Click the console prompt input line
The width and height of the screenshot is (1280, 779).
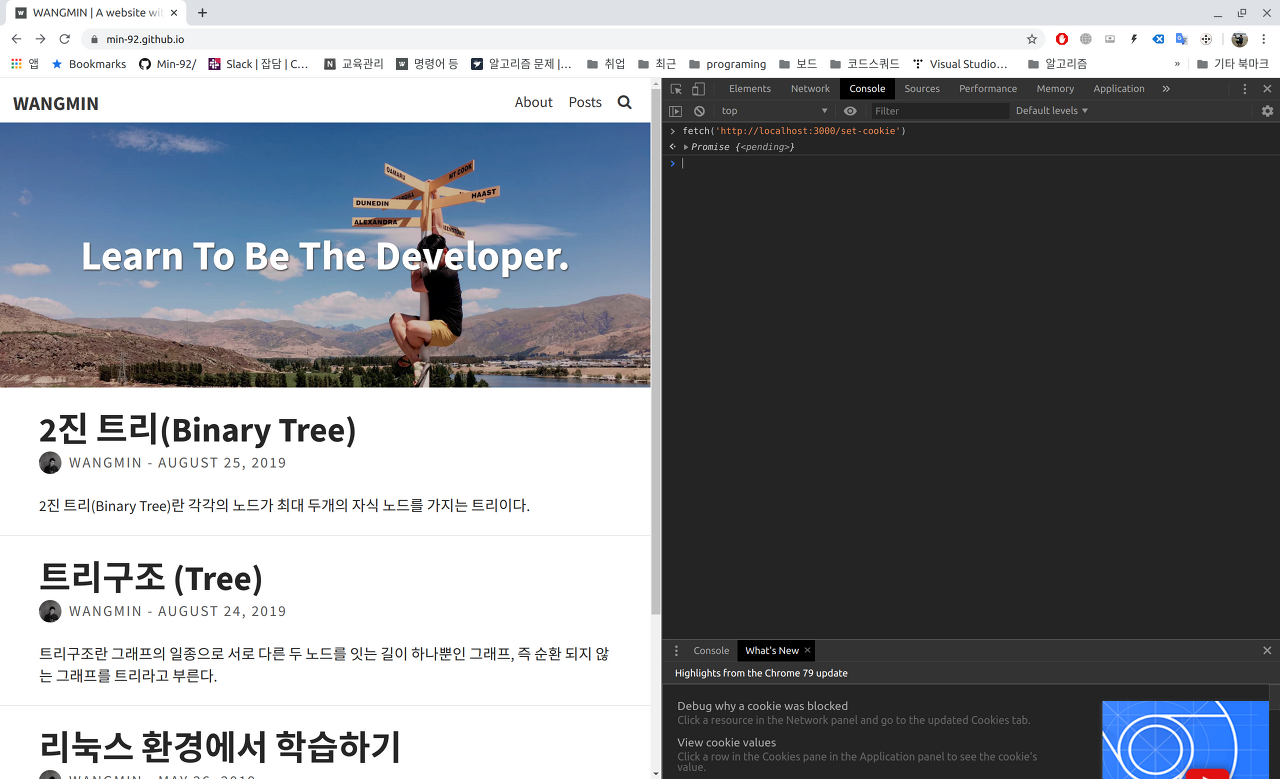coord(975,163)
